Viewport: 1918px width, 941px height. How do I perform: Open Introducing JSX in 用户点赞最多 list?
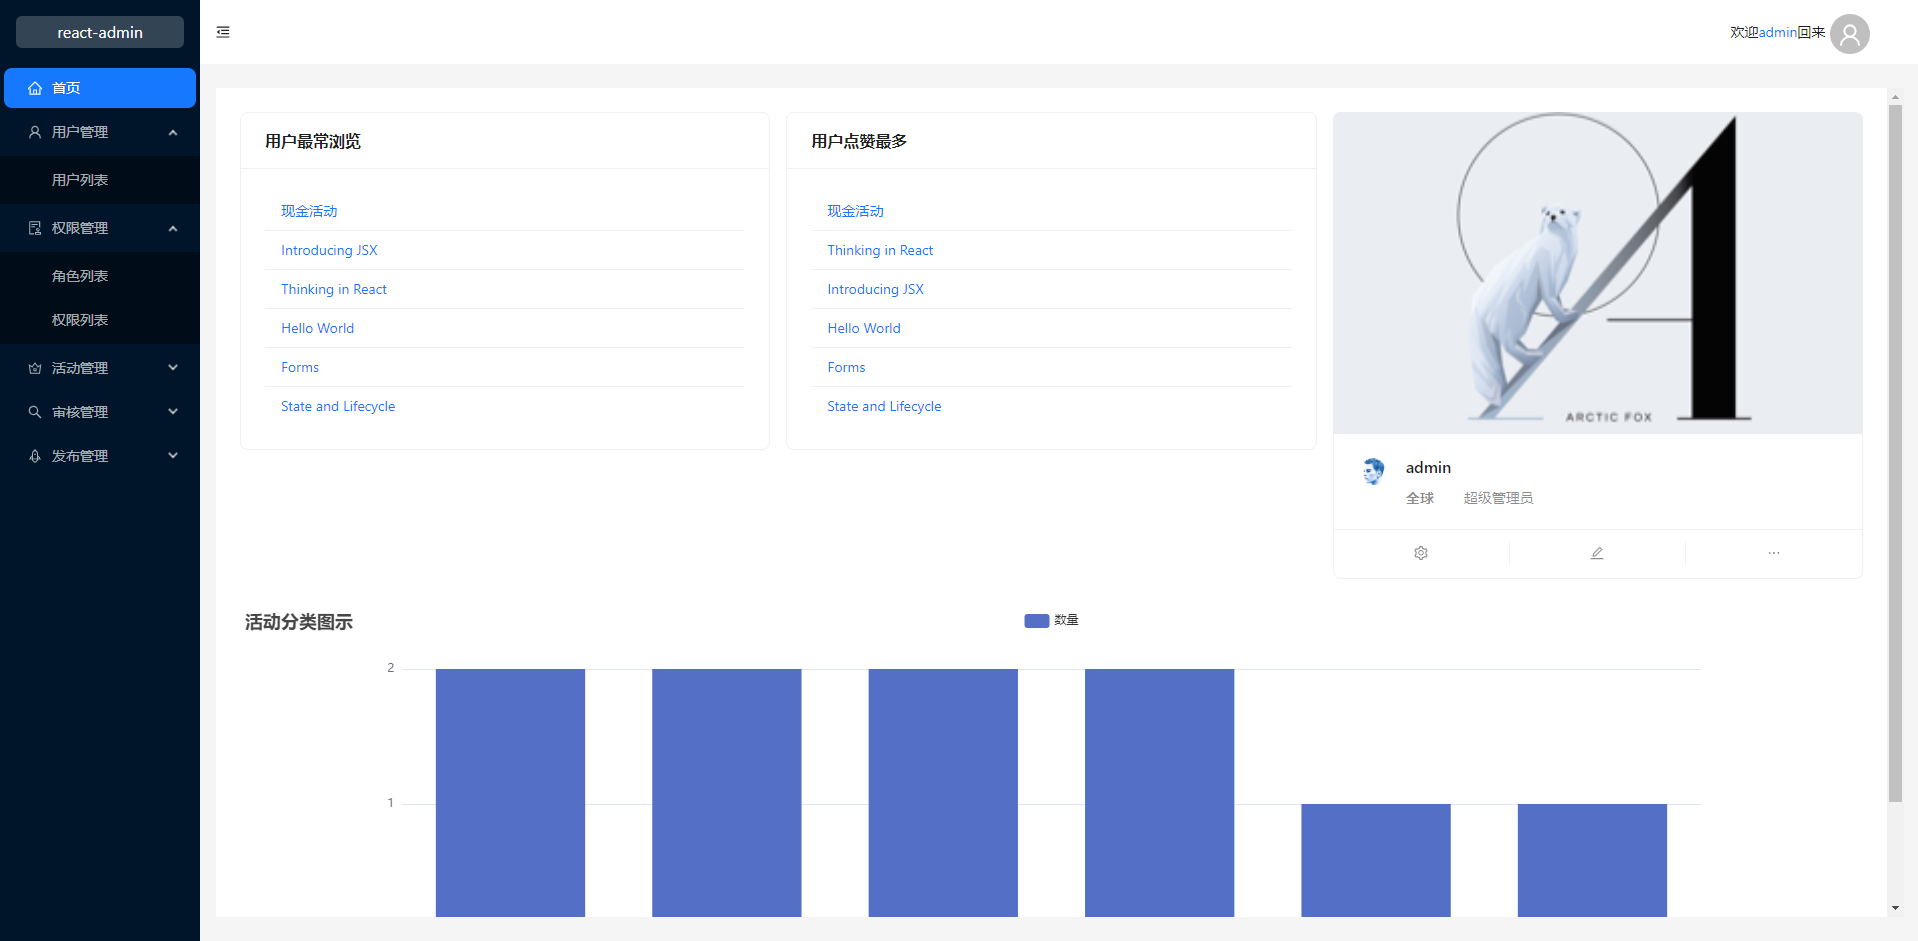click(x=875, y=289)
